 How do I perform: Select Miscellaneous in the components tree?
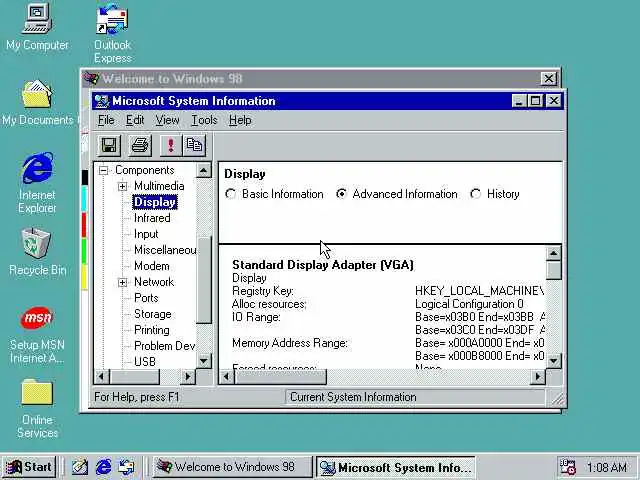click(165, 250)
